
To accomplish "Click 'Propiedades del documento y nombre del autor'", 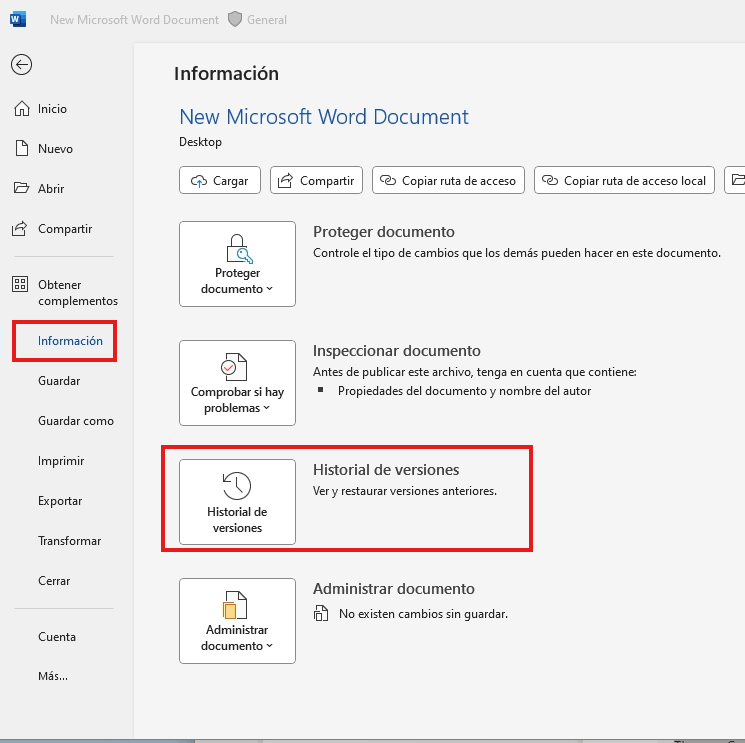I will [464, 391].
